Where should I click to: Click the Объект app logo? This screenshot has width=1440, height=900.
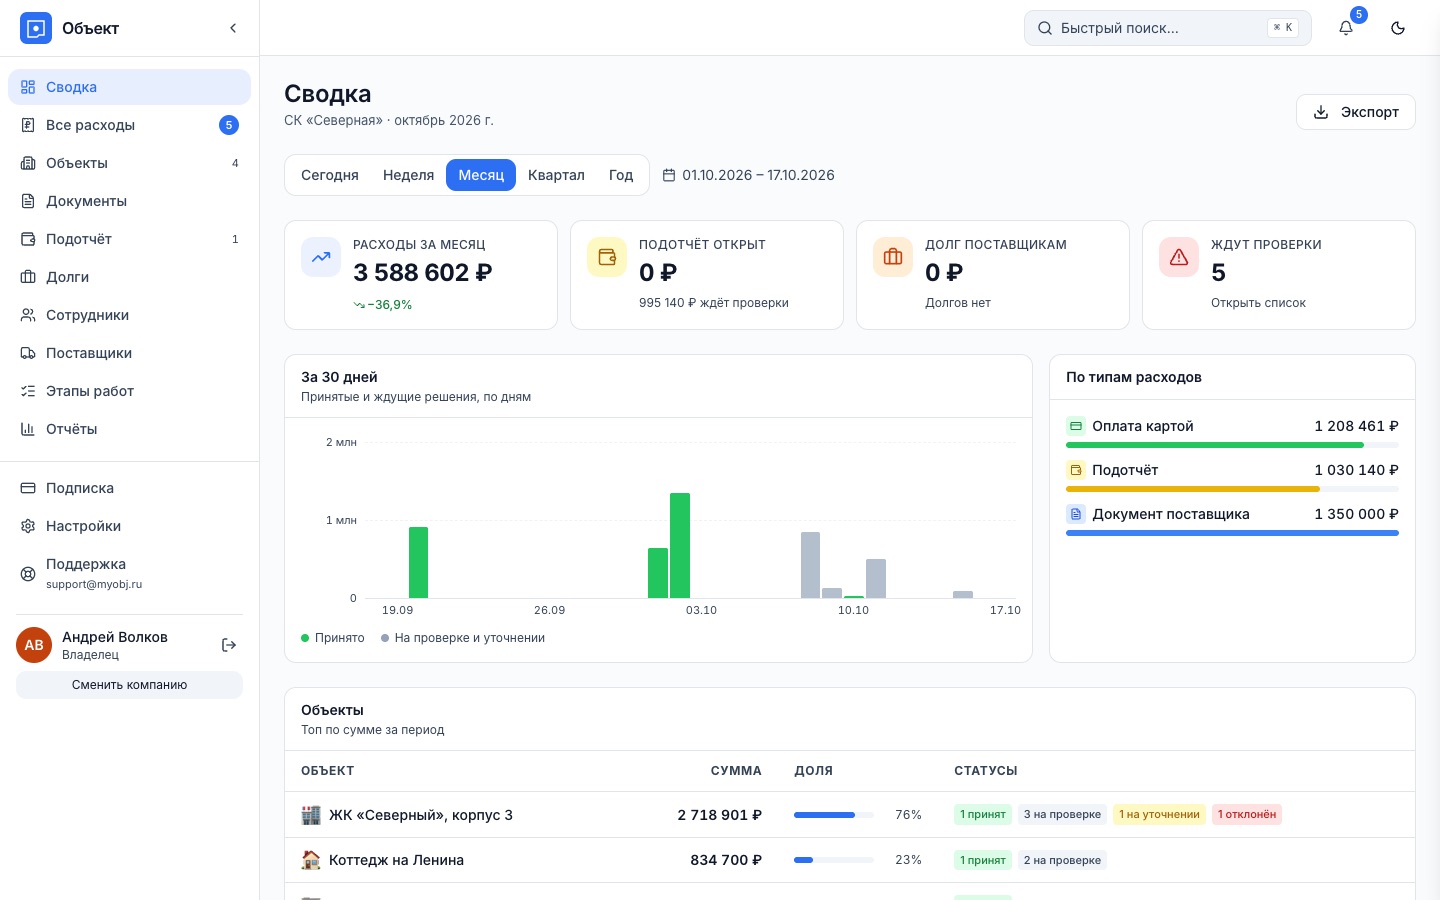click(36, 28)
